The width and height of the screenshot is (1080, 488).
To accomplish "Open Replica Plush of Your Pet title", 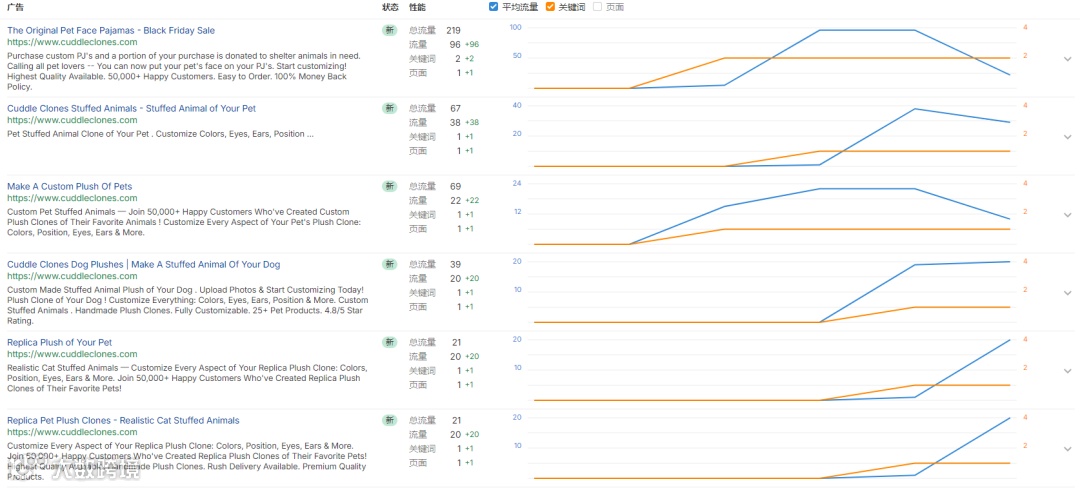I will 59,342.
